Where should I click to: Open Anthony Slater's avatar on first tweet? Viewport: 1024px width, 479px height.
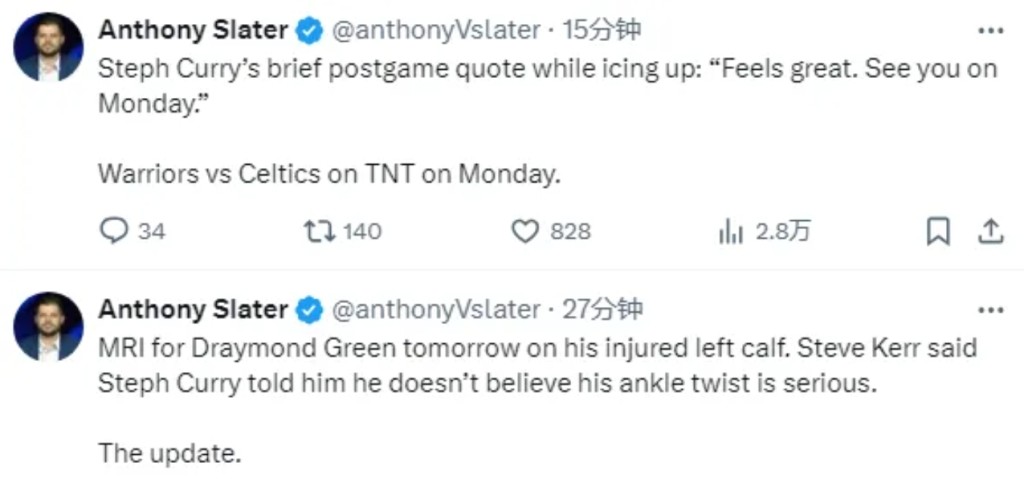pos(48,47)
